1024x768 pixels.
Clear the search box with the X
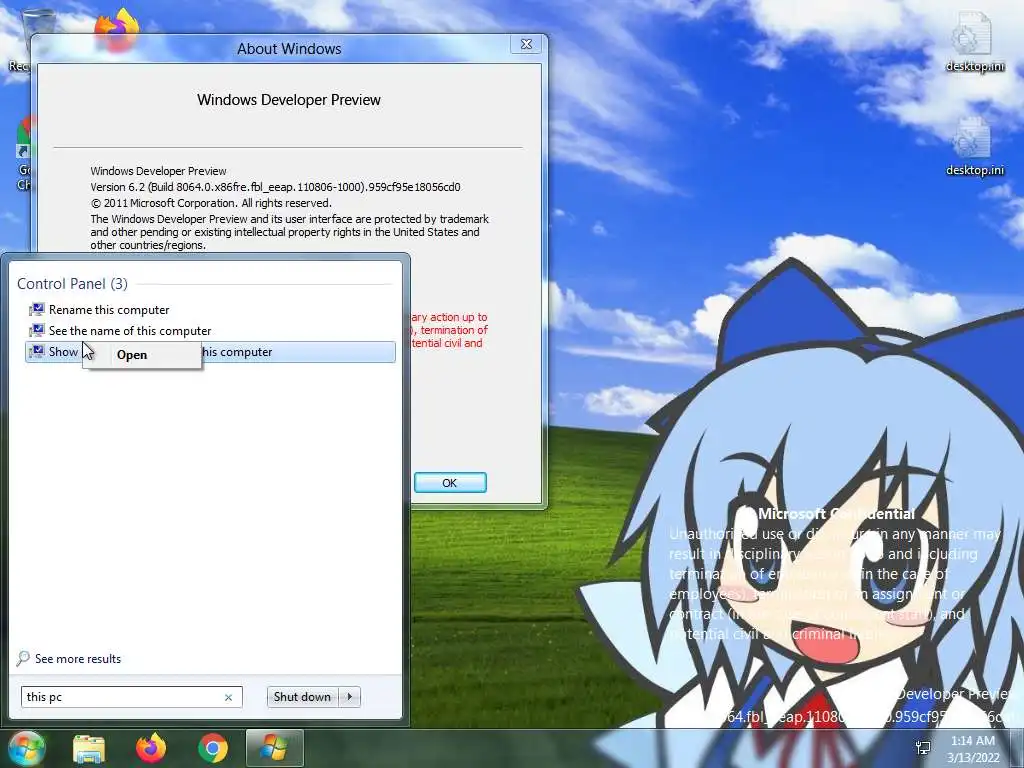pos(229,697)
